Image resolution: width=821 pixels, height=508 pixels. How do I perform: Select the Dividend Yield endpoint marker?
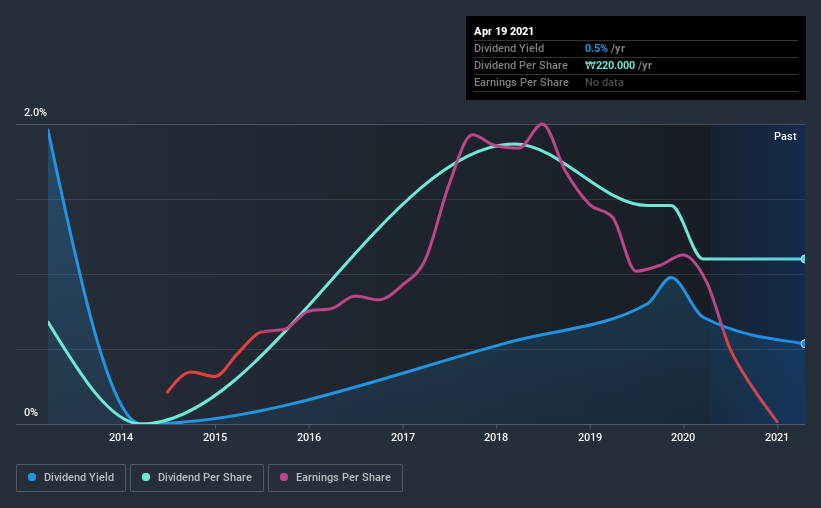point(803,344)
